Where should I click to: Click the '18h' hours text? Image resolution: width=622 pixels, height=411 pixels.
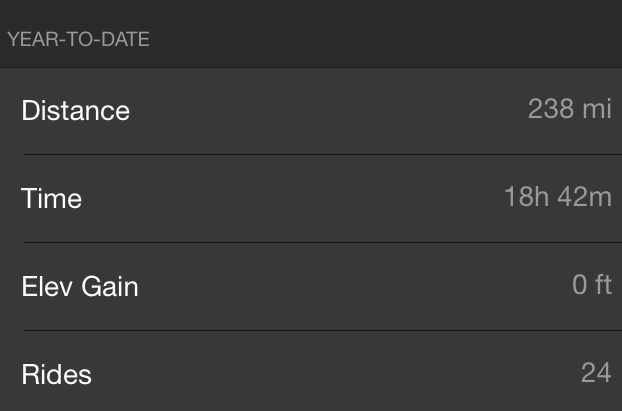[x=526, y=197]
